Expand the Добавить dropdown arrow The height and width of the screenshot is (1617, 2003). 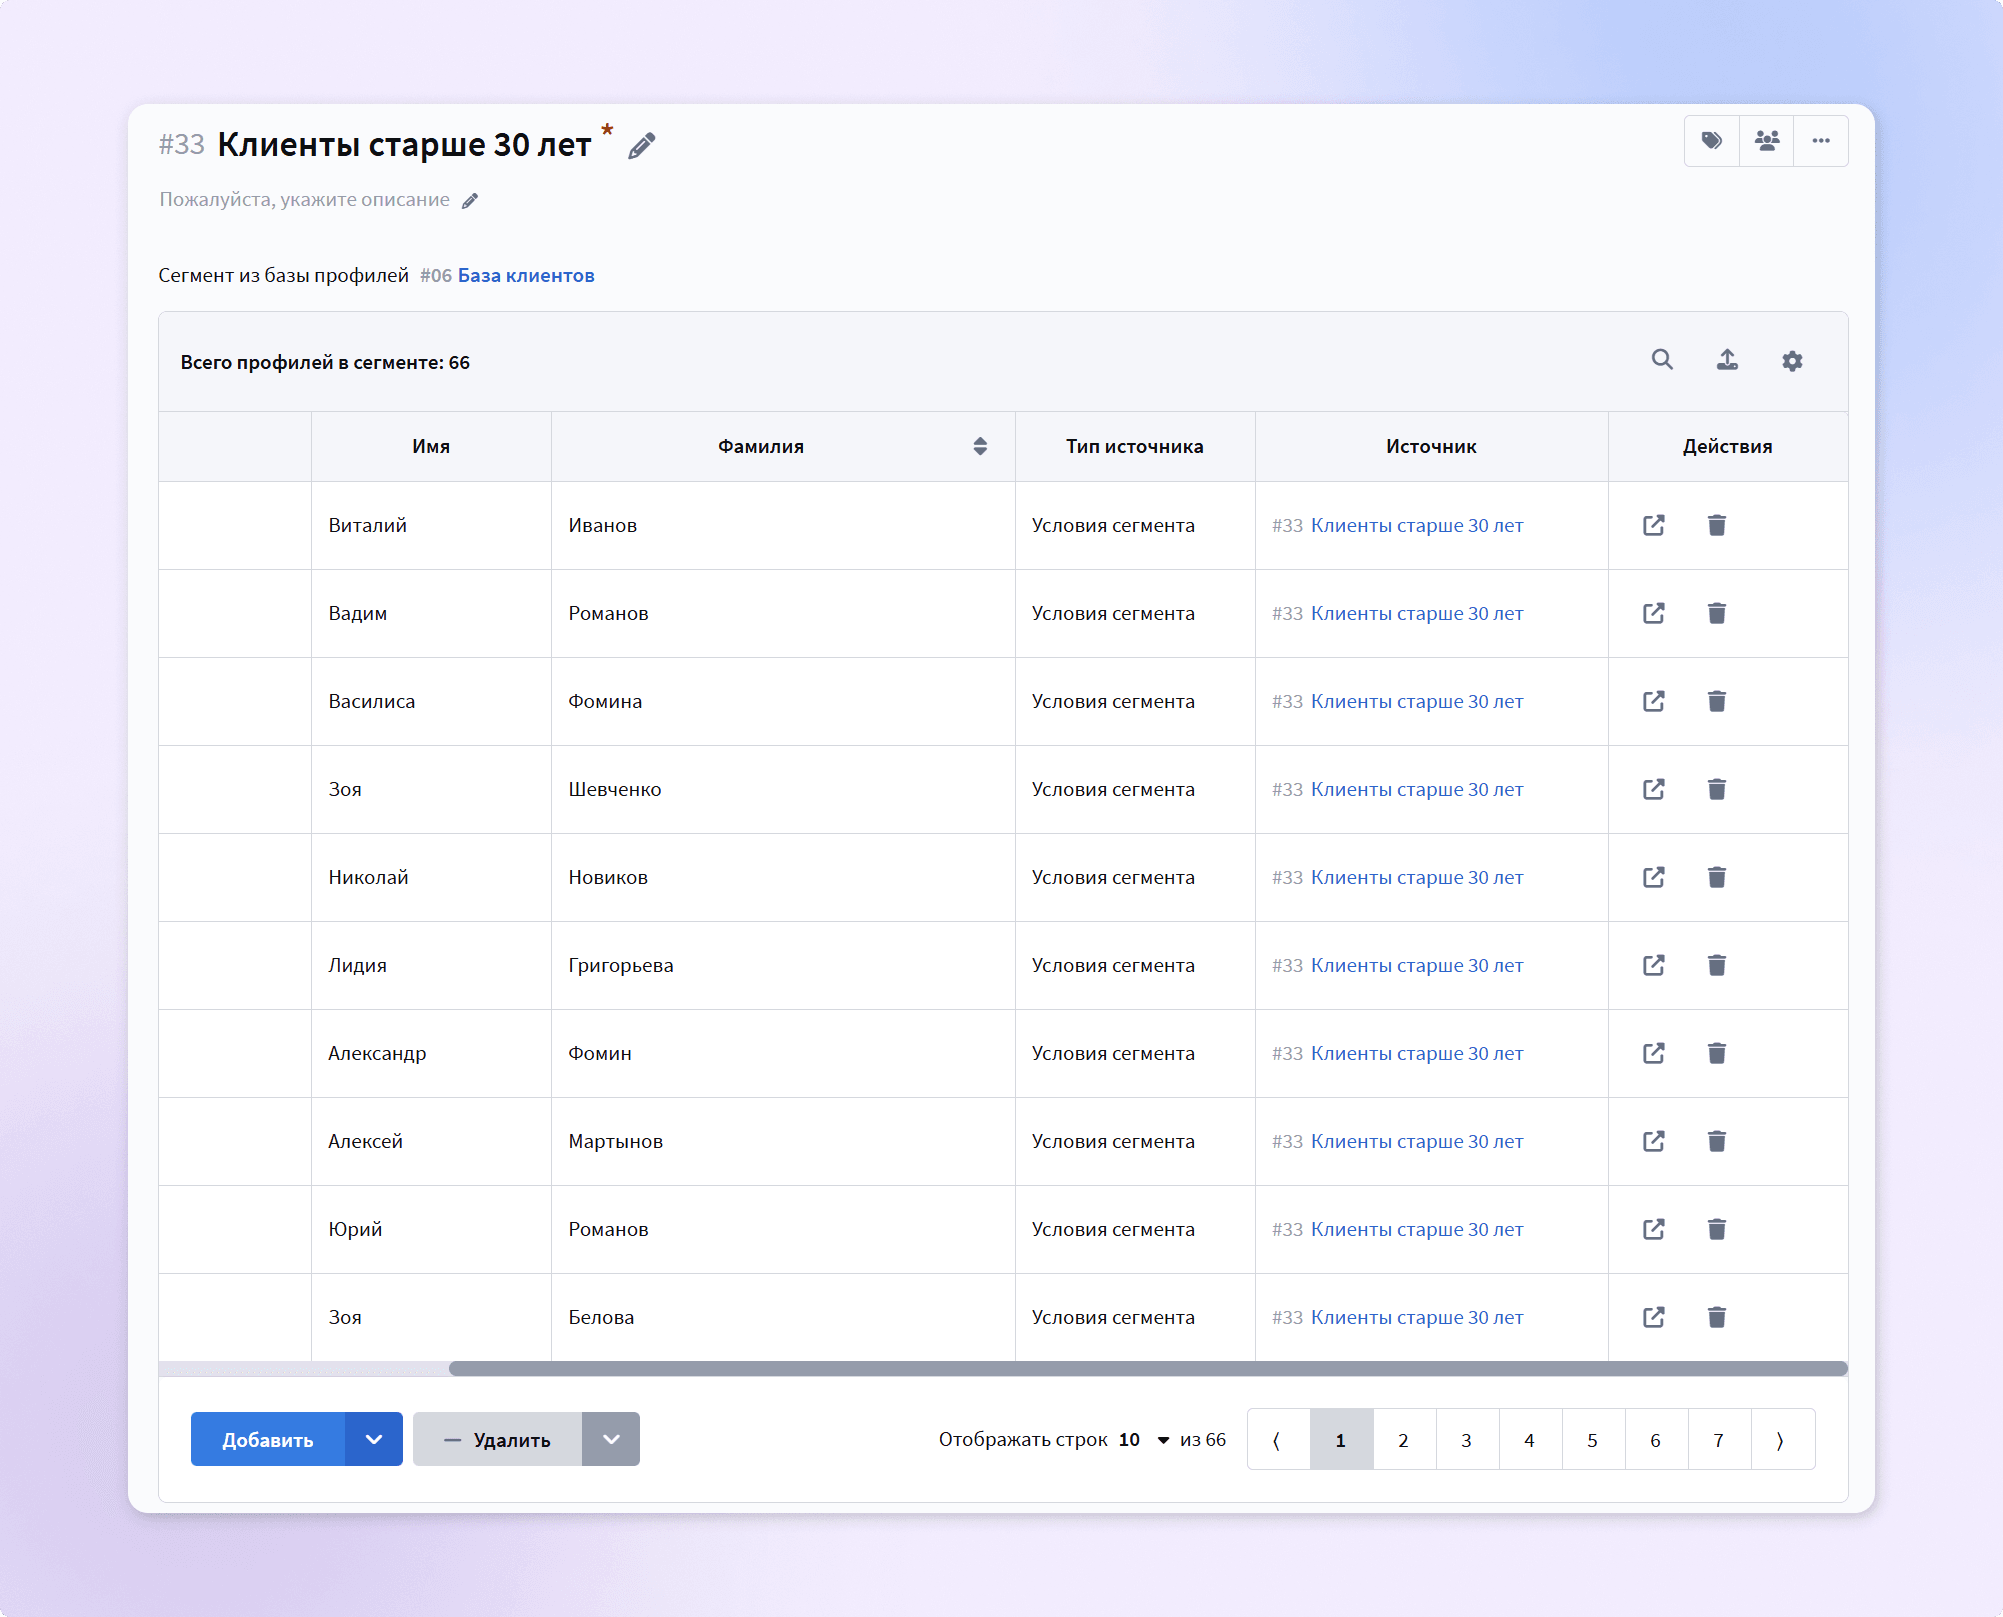coord(374,1439)
